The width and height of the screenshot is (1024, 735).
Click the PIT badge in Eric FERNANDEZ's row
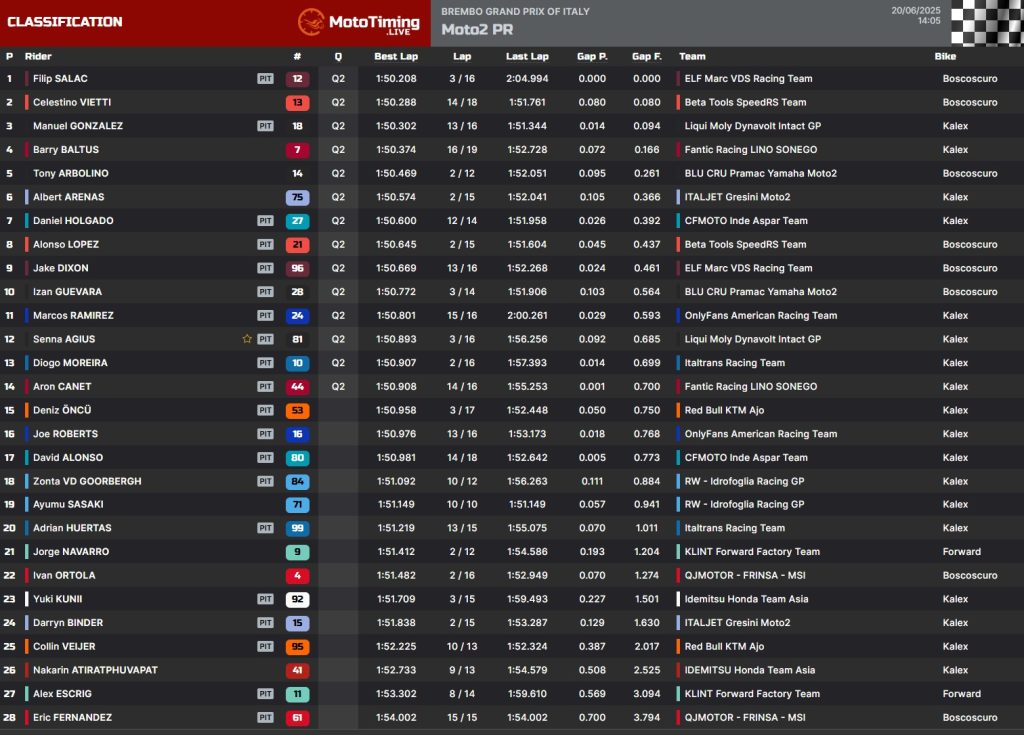[x=265, y=717]
